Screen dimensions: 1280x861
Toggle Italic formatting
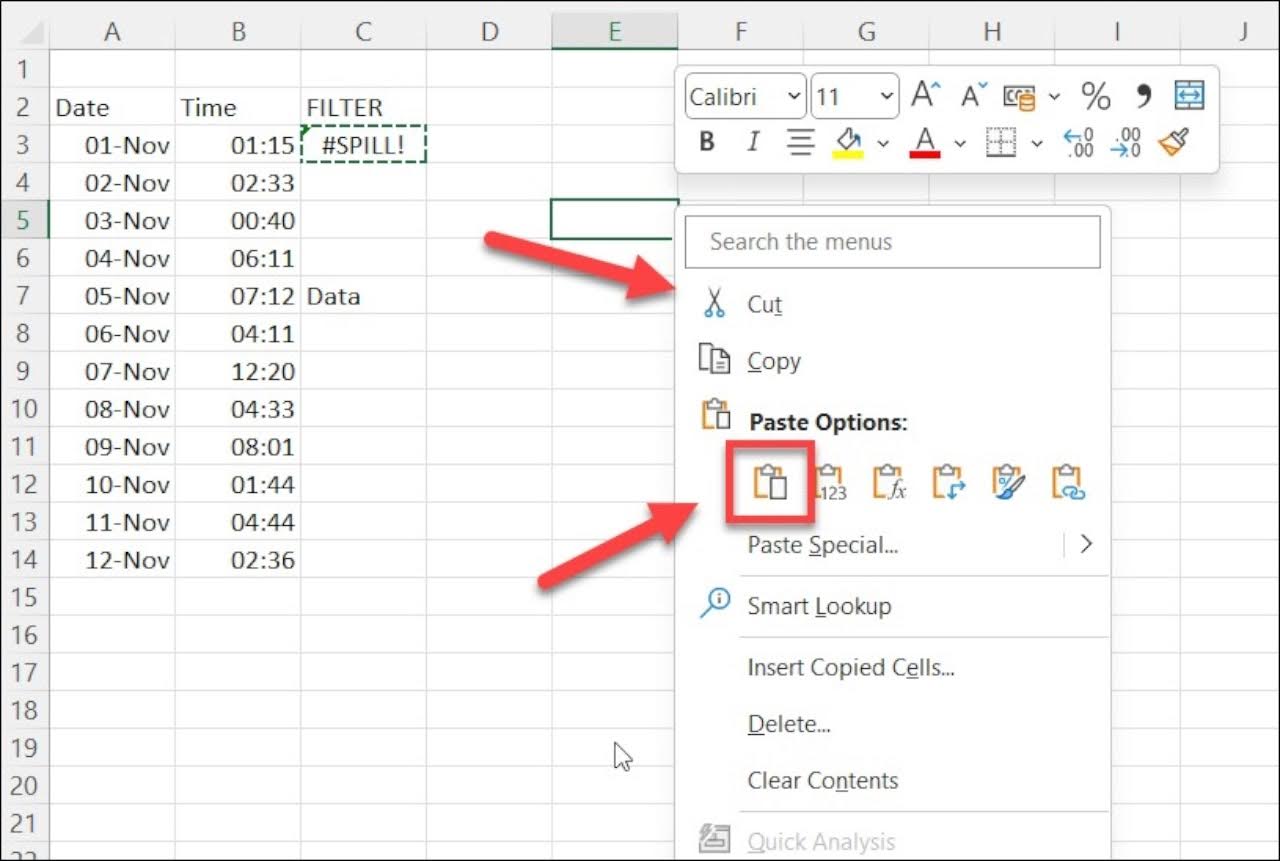click(753, 143)
